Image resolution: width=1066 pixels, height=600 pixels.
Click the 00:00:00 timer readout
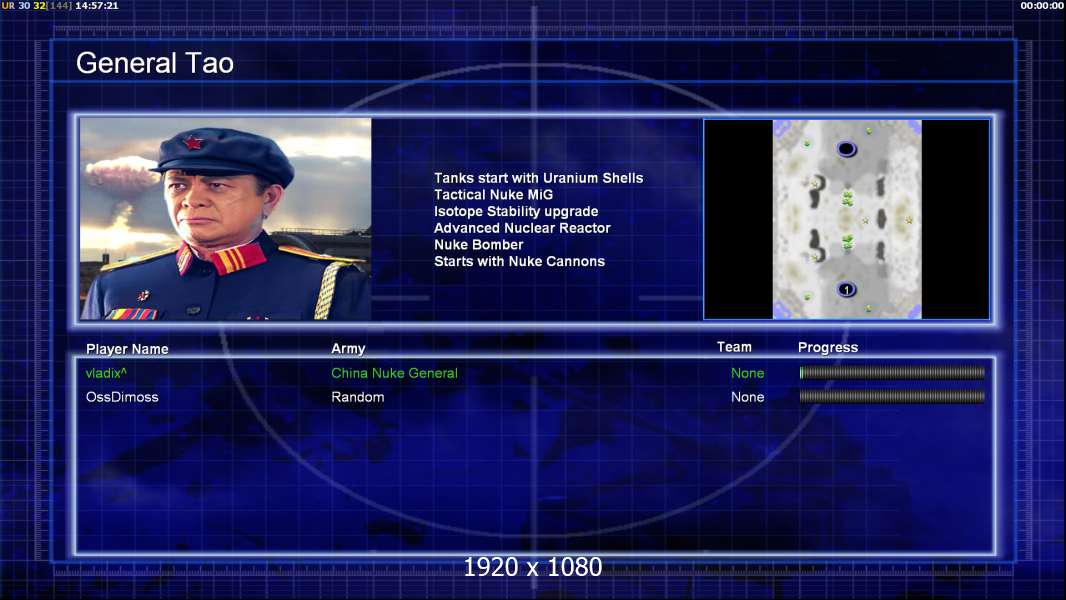1042,5
